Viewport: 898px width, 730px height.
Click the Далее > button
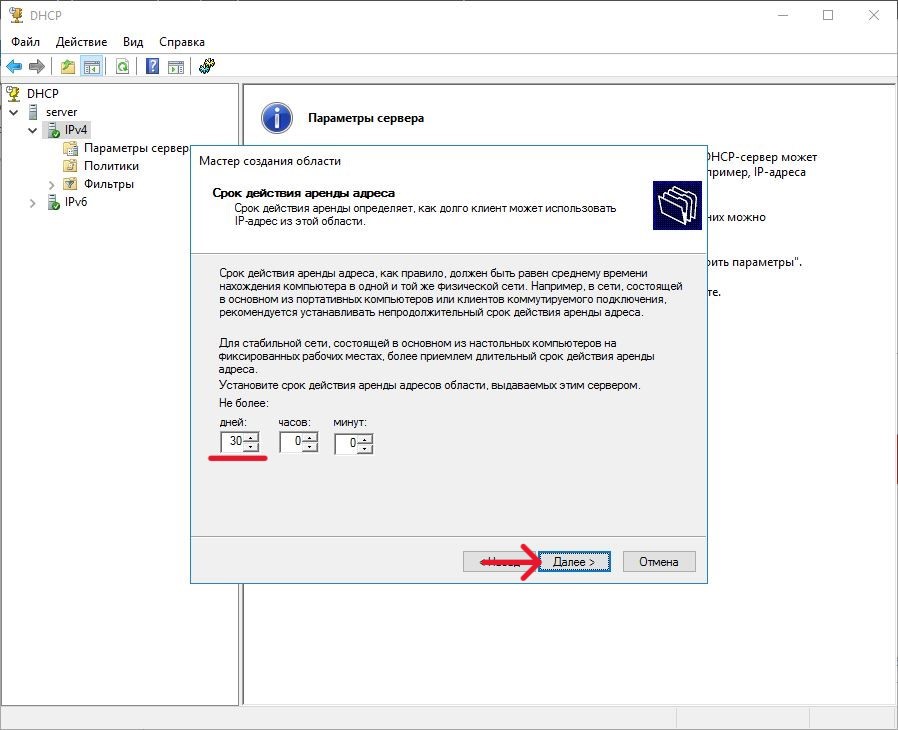point(574,562)
